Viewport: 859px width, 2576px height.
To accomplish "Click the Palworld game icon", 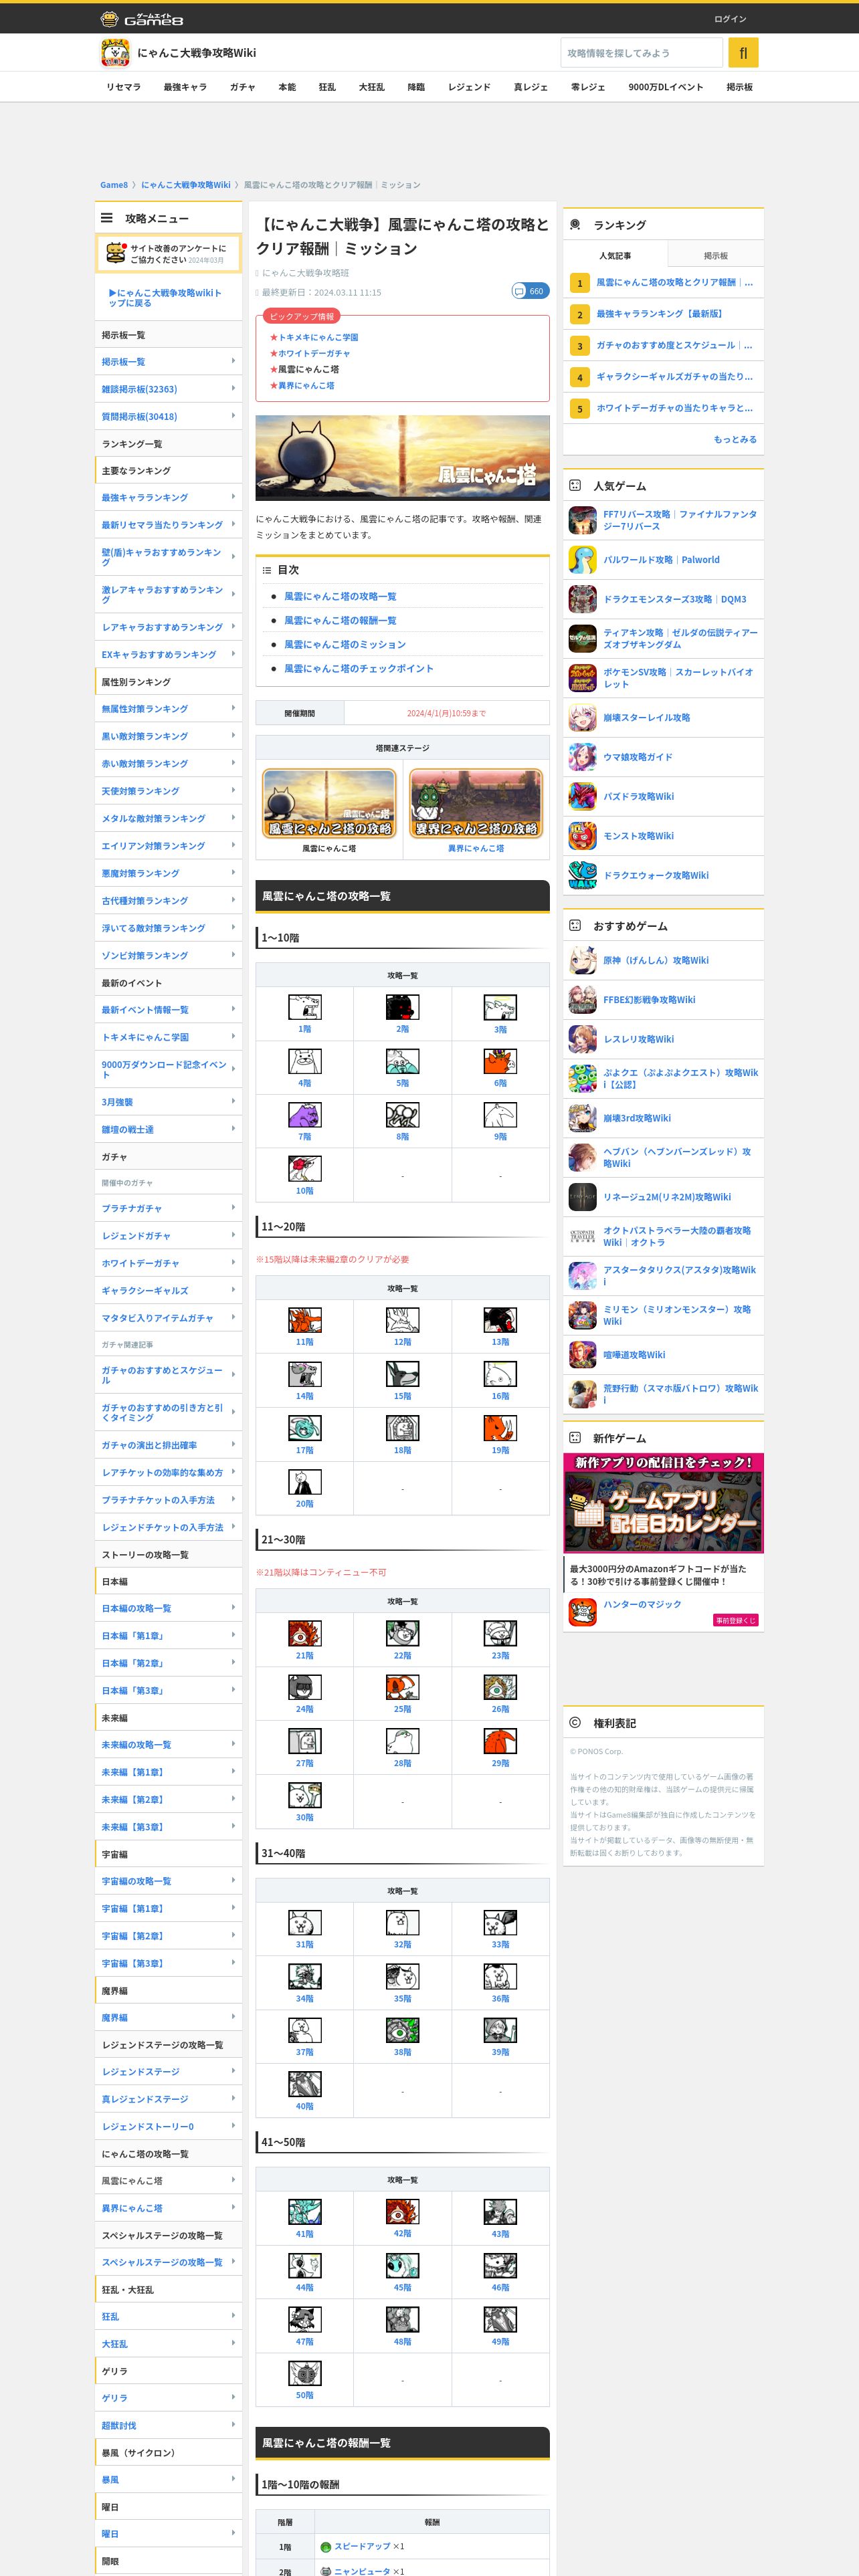I will (582, 560).
